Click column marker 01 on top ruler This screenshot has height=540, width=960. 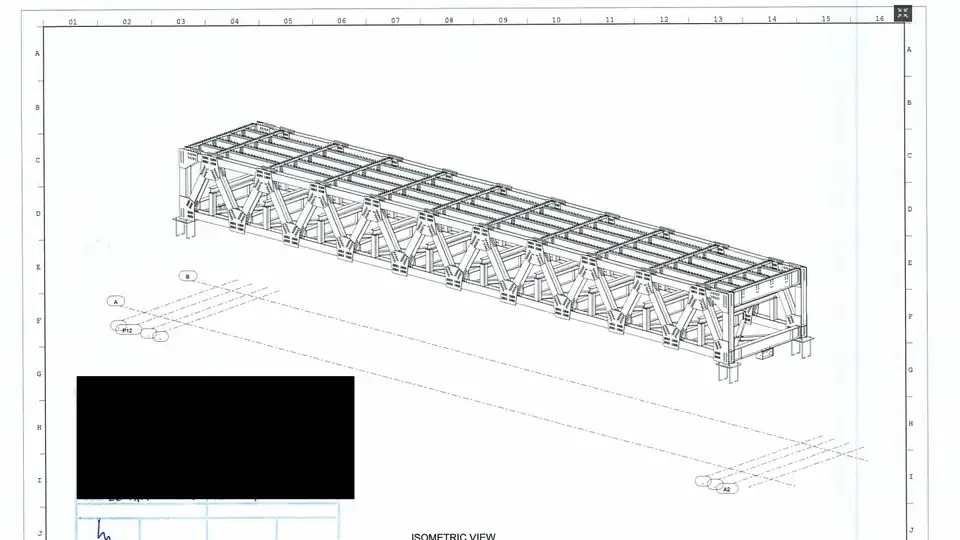(x=73, y=22)
